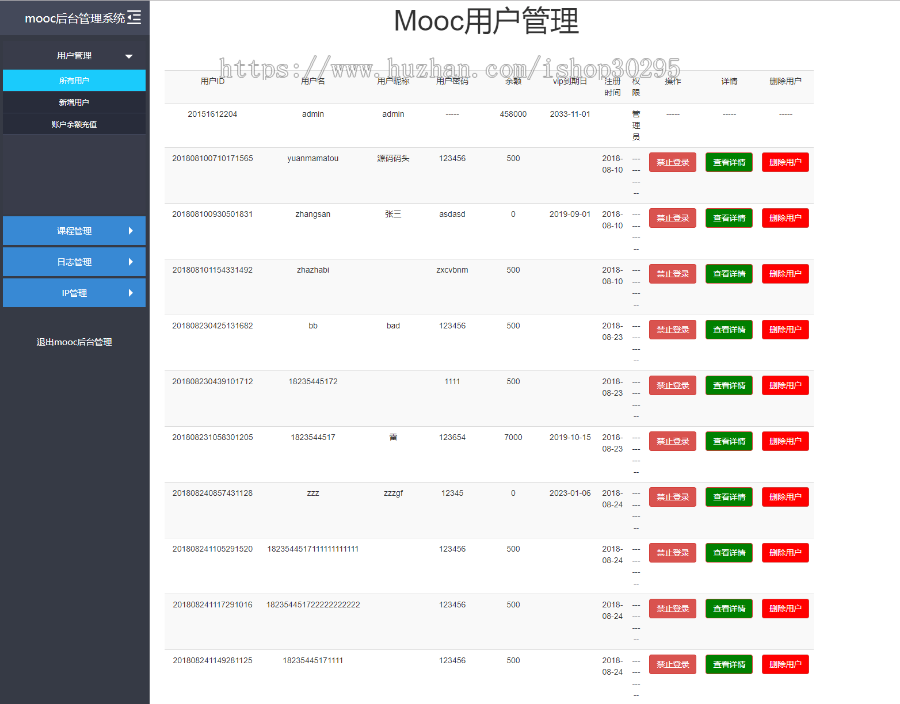Click 查看详情 for user zhangsan
This screenshot has width=900, height=704.
pos(728,217)
